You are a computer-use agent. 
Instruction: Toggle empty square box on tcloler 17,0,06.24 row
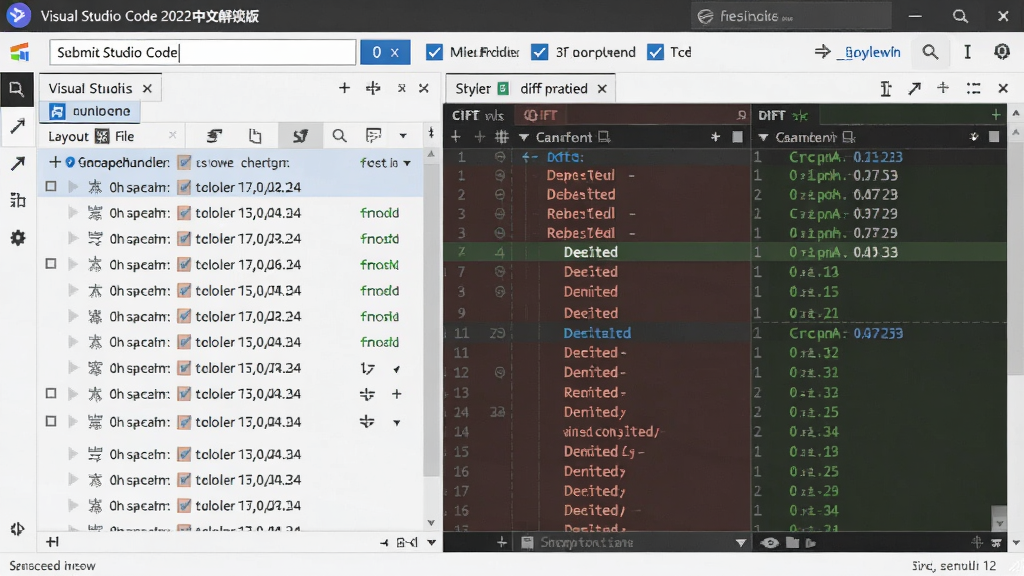(51, 264)
